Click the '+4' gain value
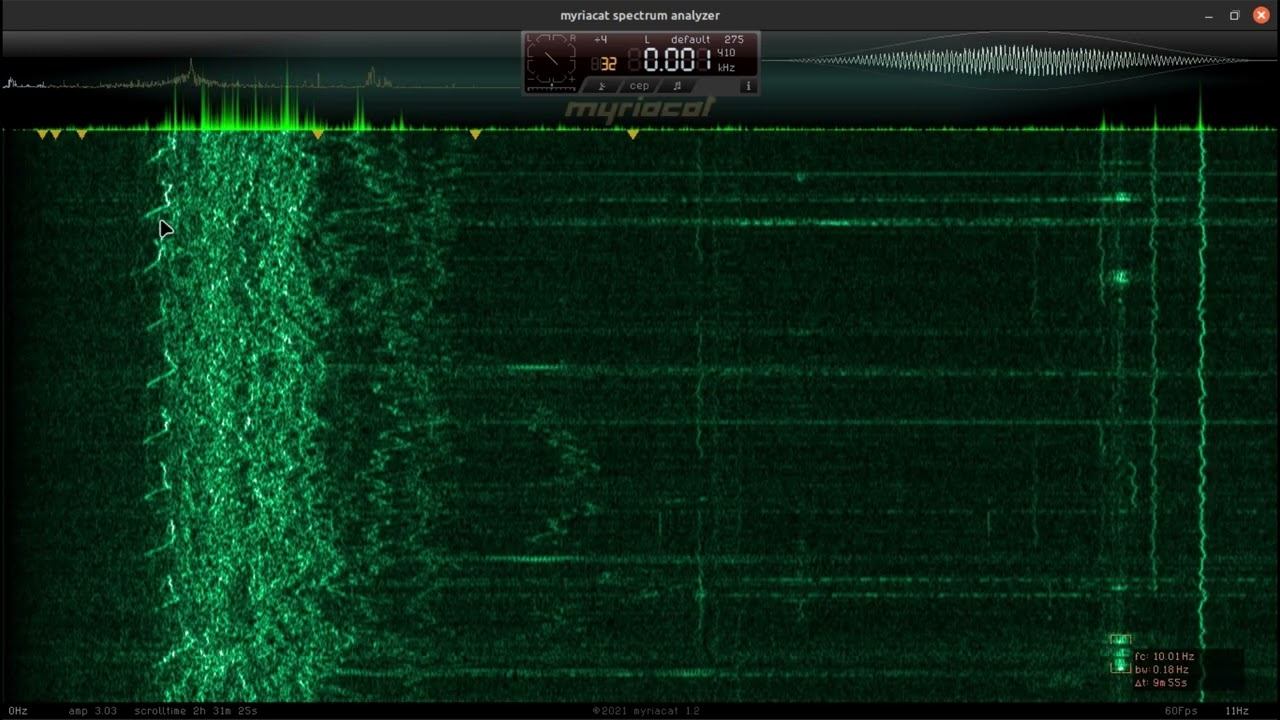This screenshot has width=1280, height=720. 600,40
